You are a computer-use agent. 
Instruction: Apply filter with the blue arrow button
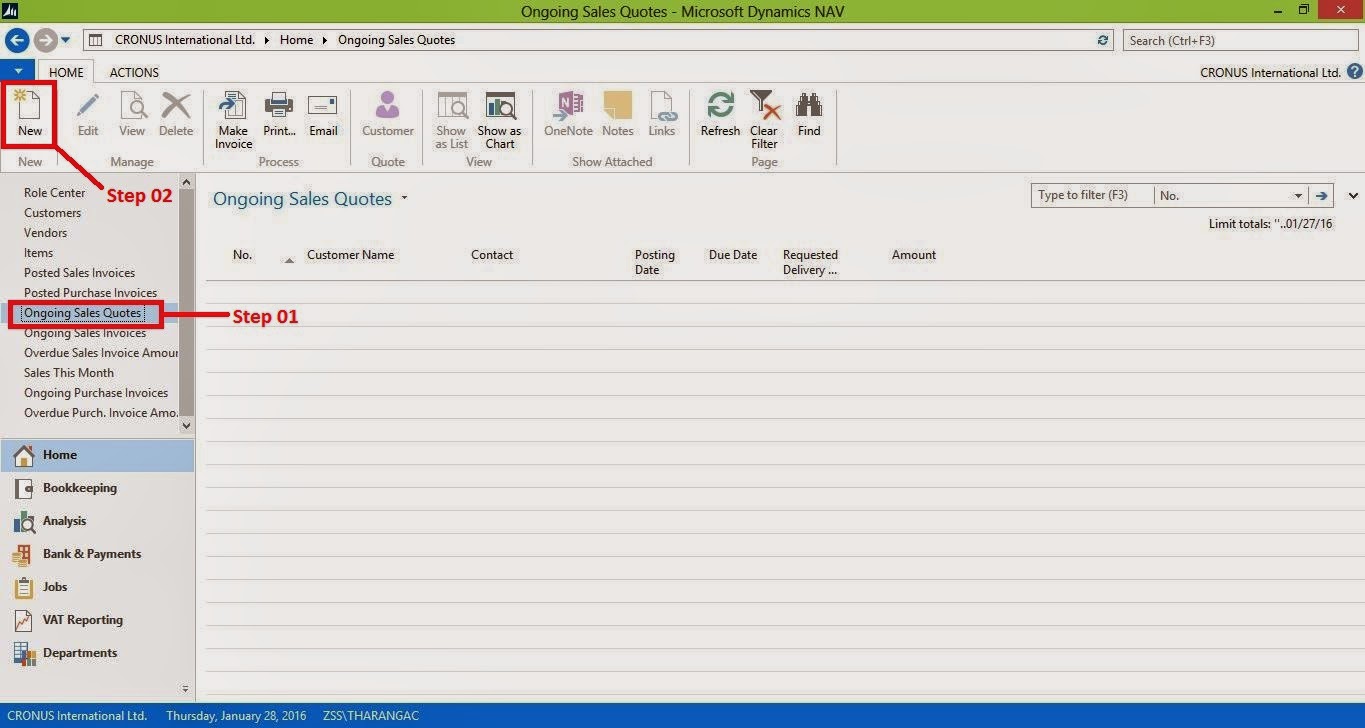[x=1322, y=196]
